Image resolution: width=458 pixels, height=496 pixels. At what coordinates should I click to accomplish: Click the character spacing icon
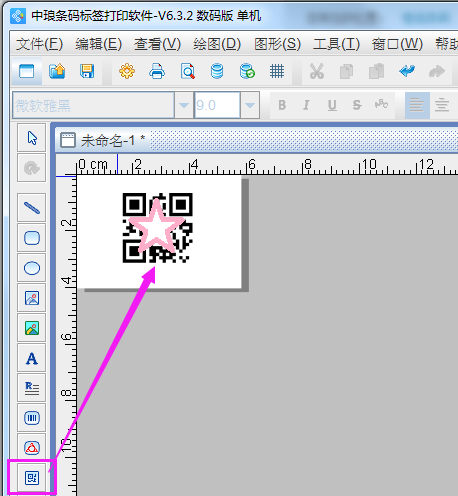point(381,104)
